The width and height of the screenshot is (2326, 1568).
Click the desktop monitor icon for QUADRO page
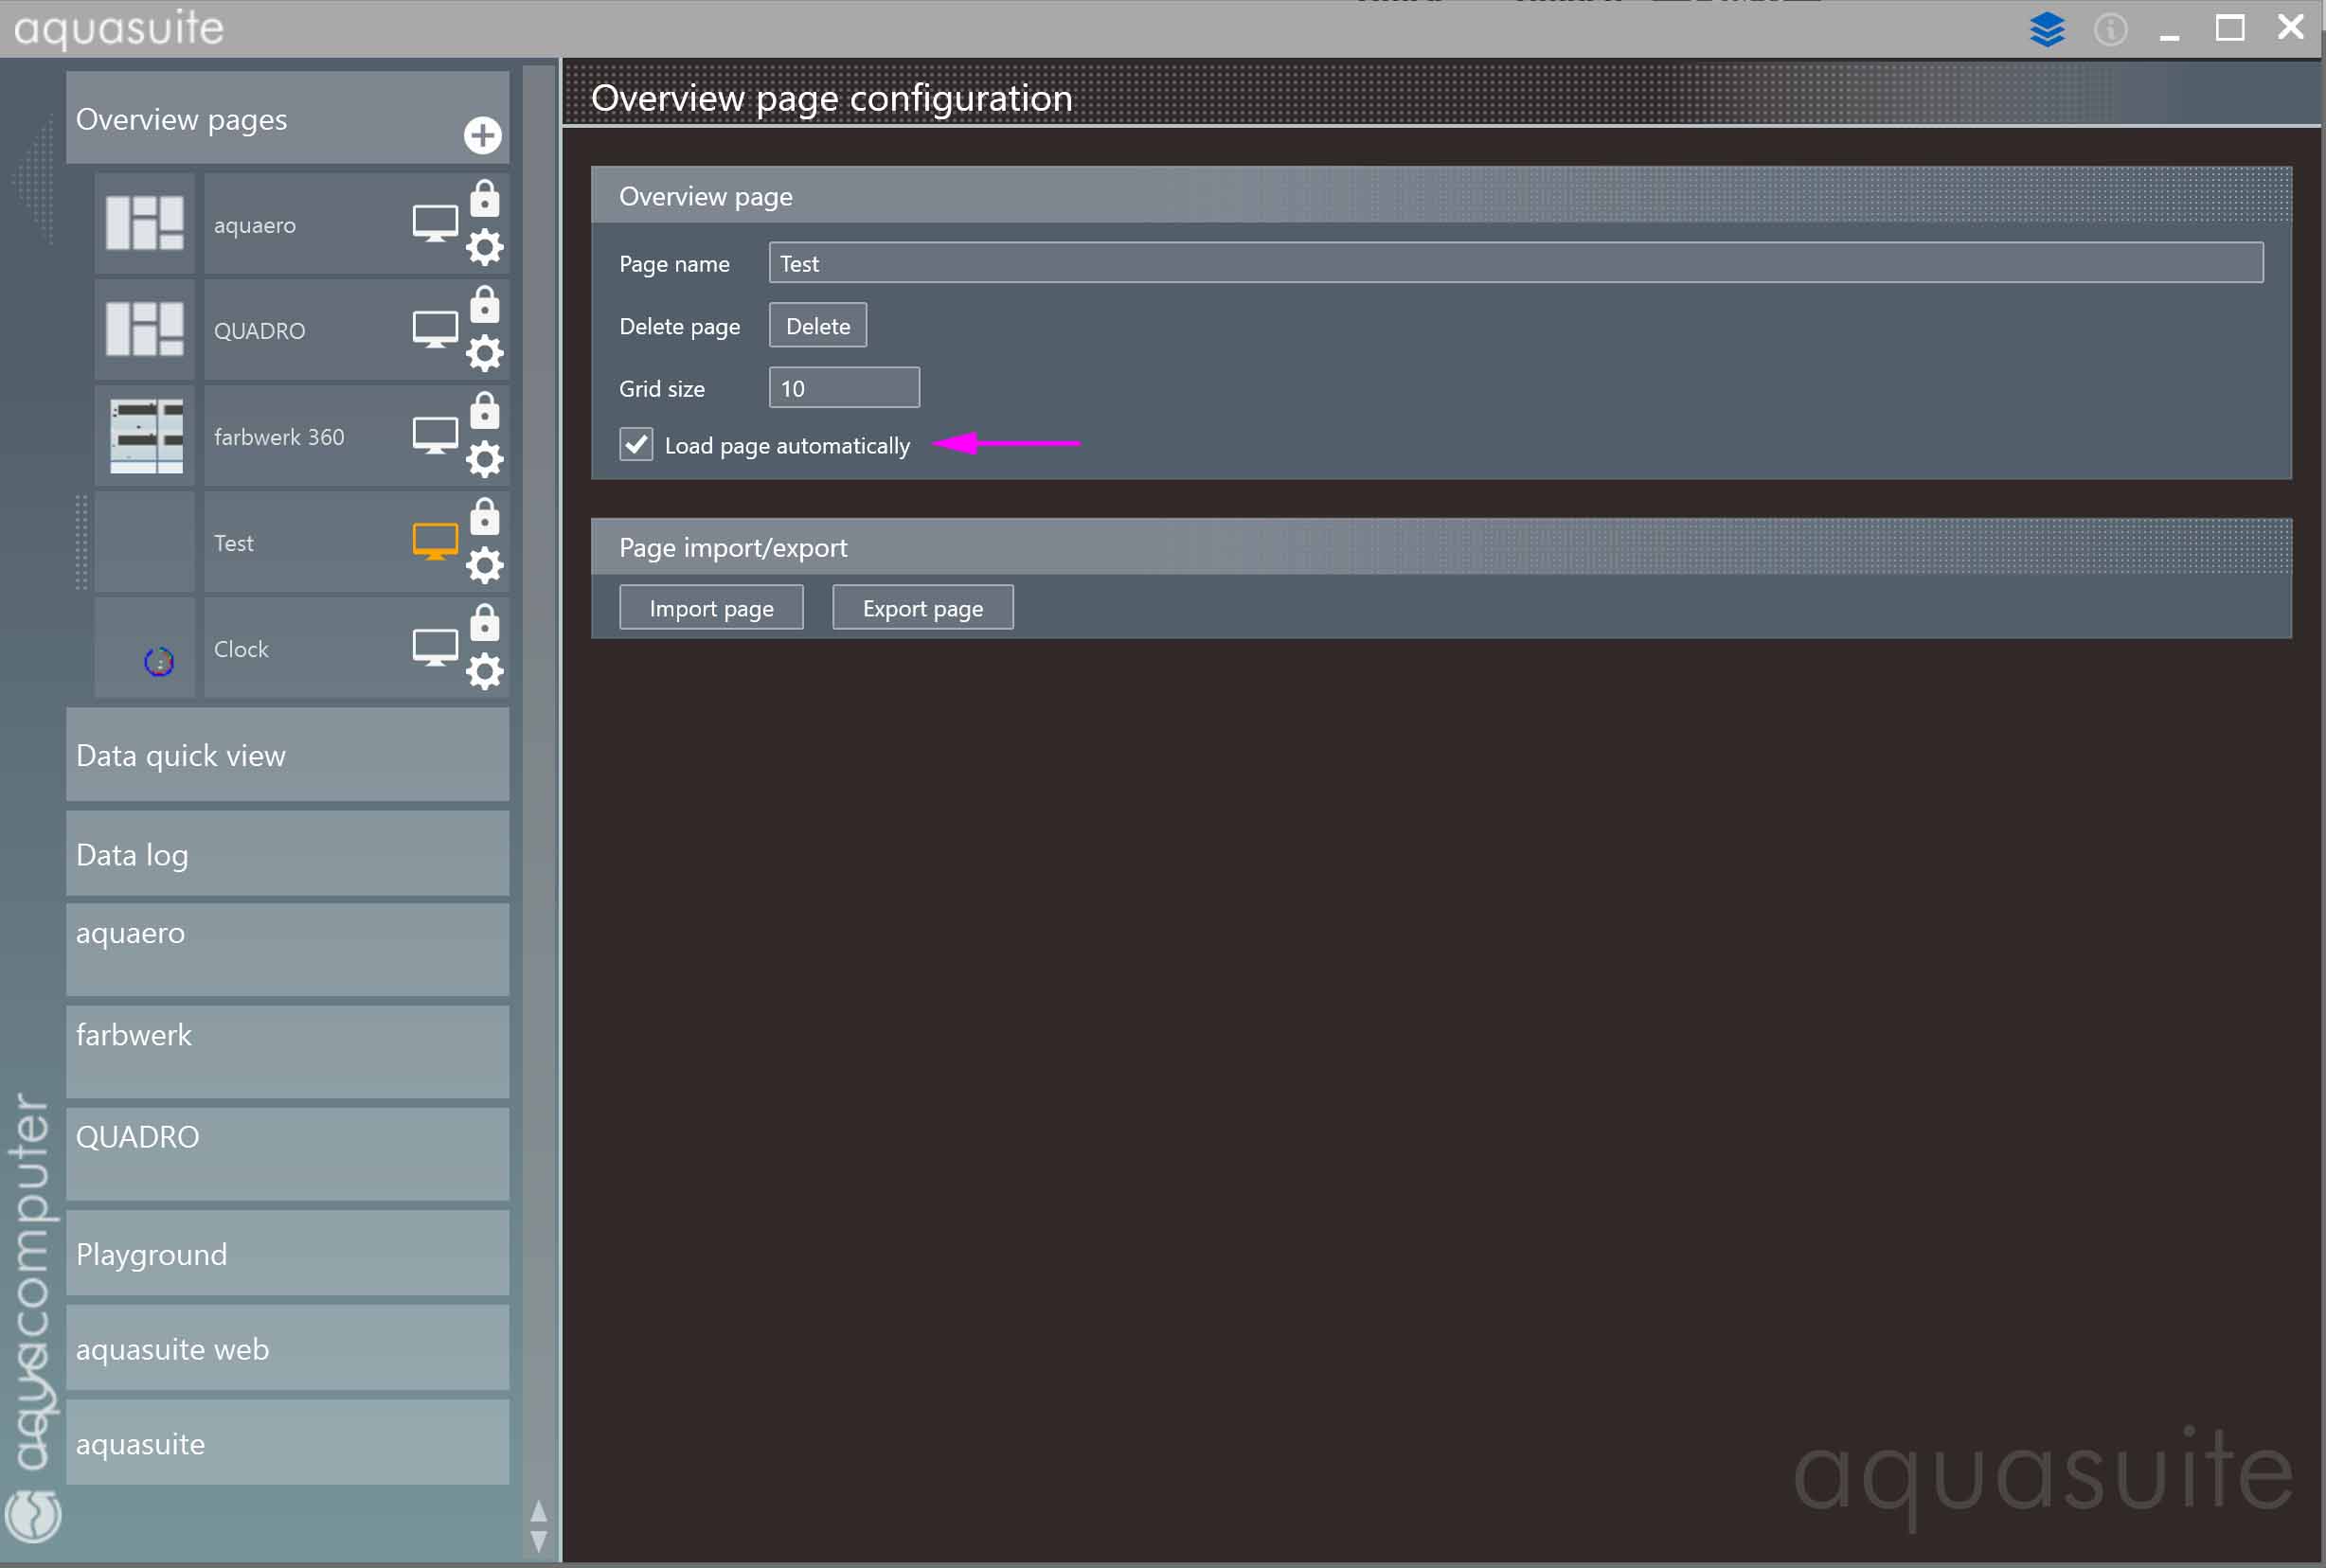coord(435,329)
